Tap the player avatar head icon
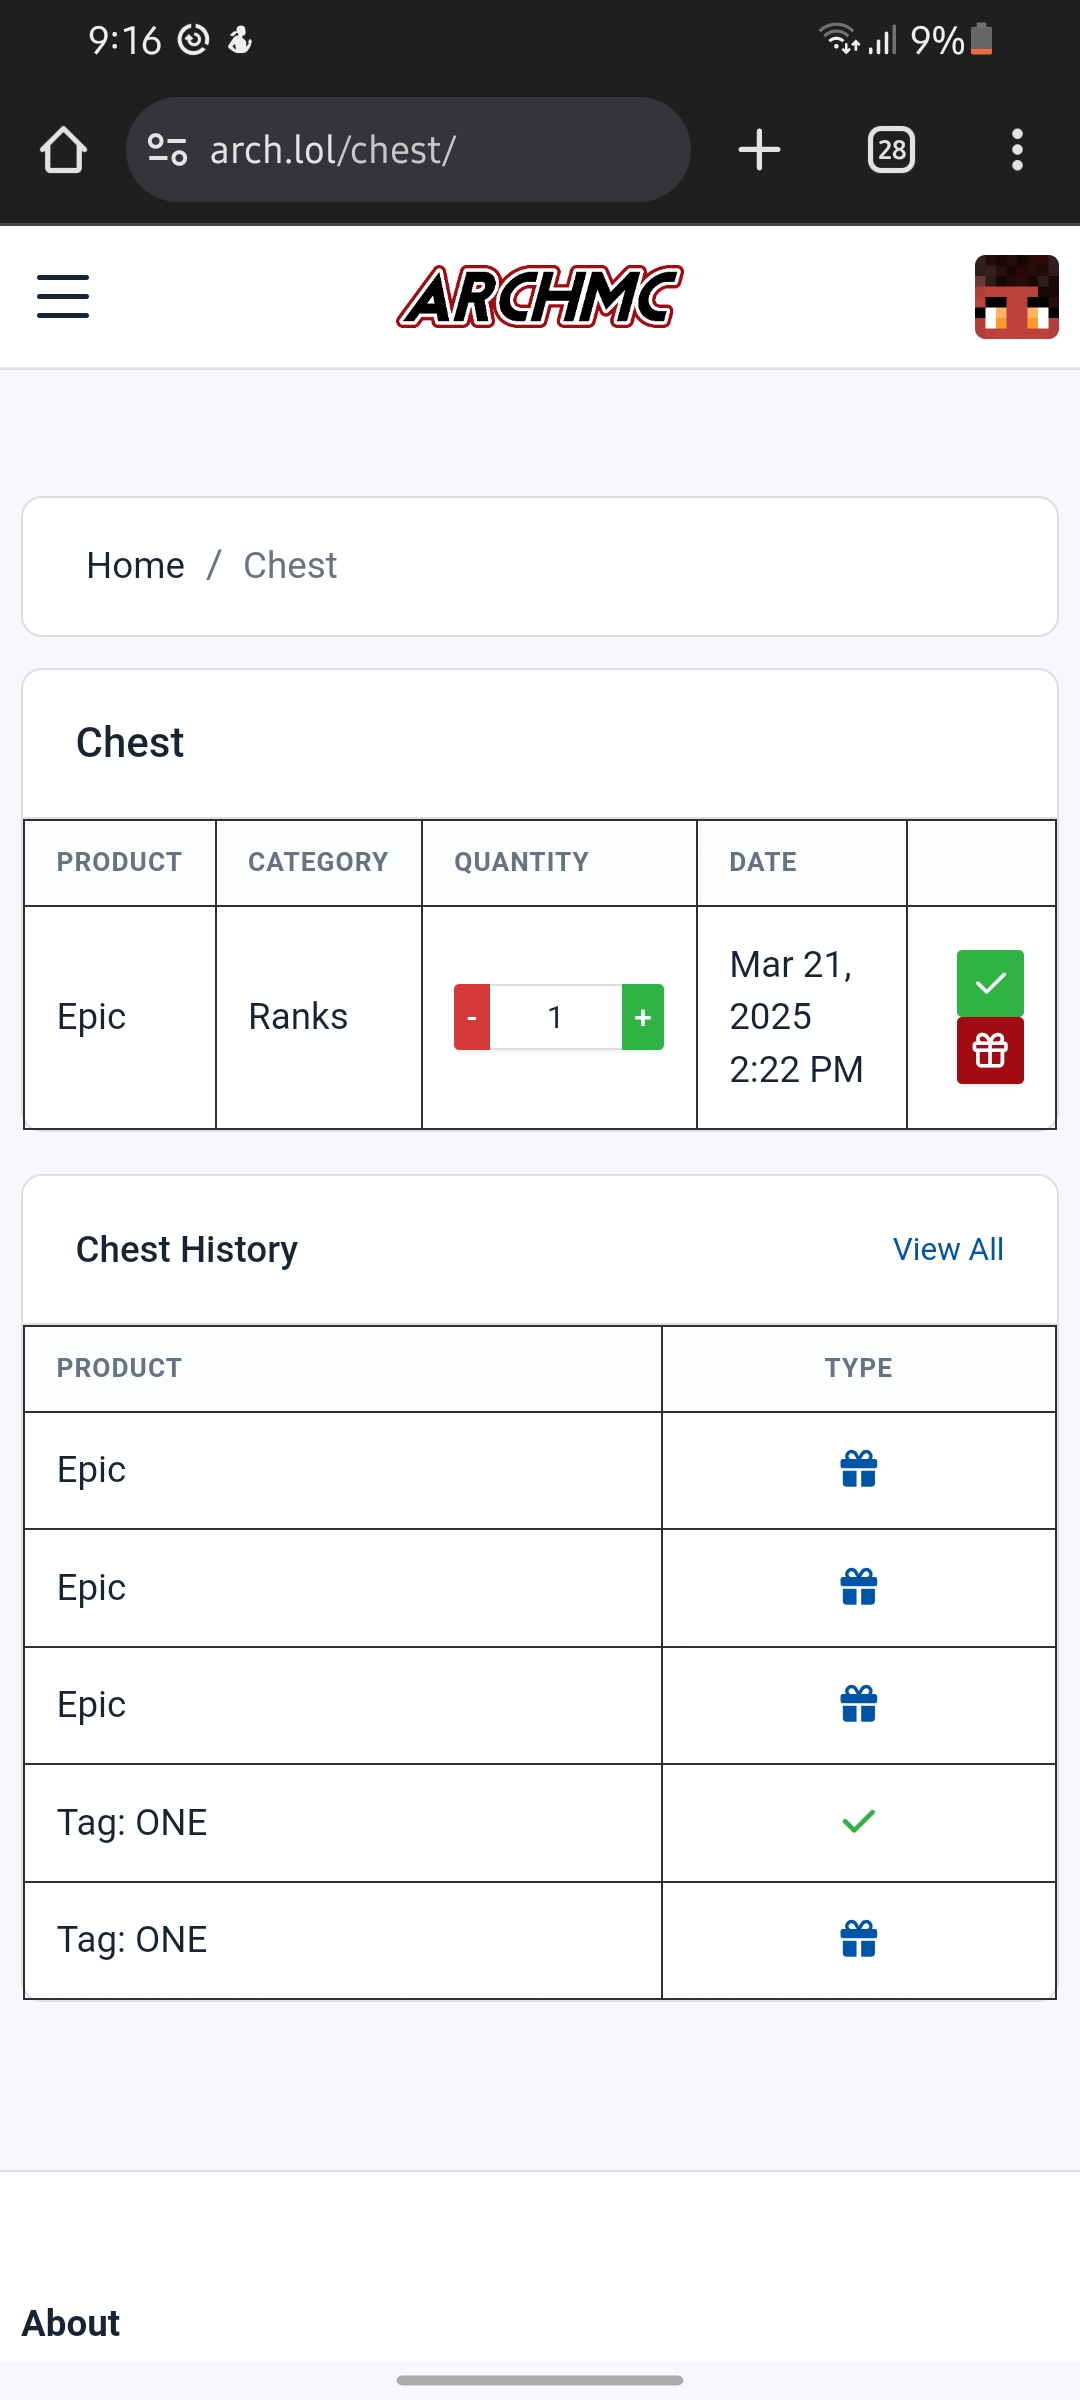This screenshot has height=2400, width=1080. 1017,297
